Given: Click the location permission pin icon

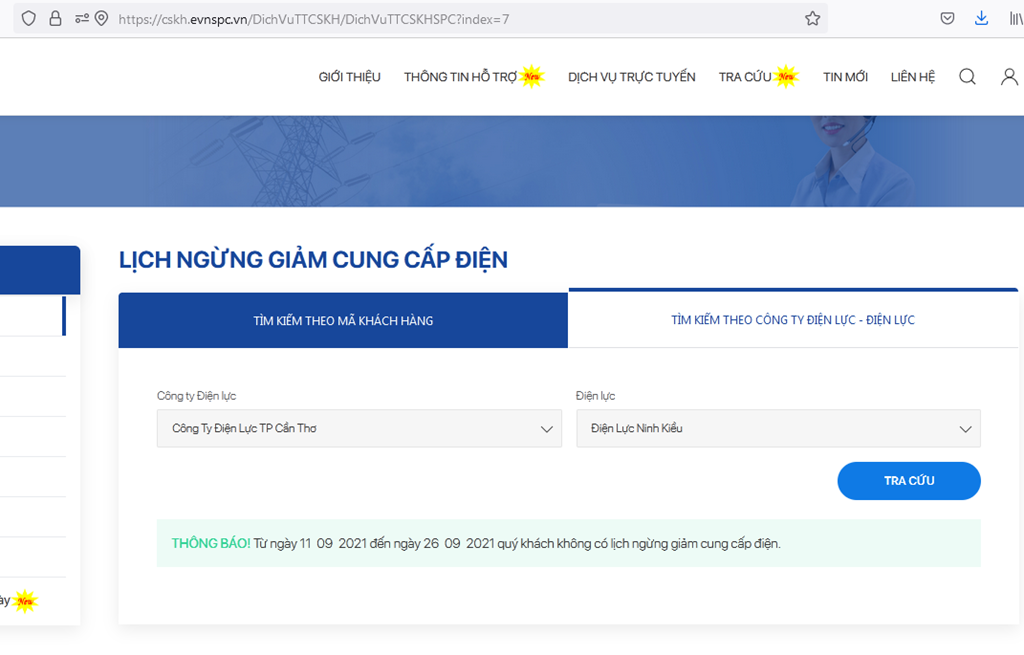Looking at the screenshot, I should coord(101,18).
